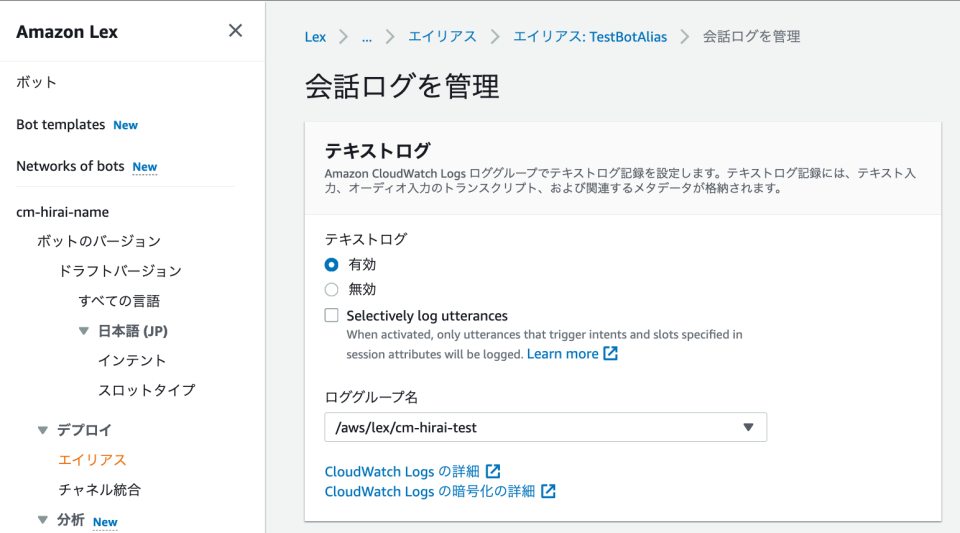Go to Lex breadcrumb link
This screenshot has height=533, width=960.
(x=315, y=37)
